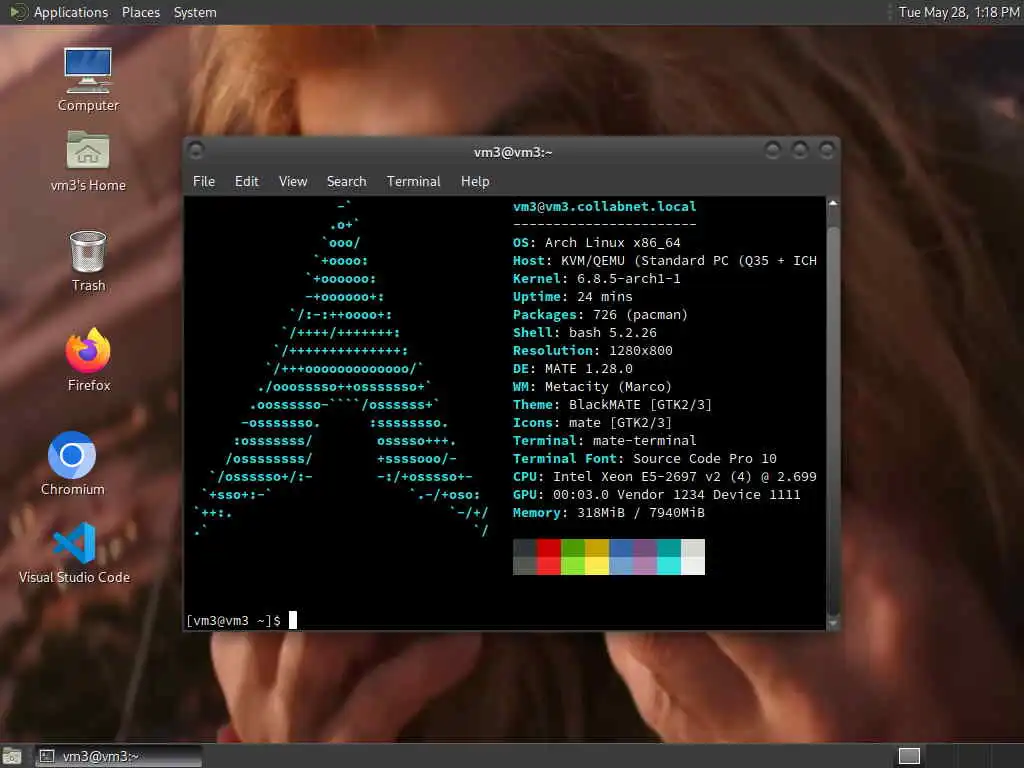
Task: Open the System menu
Action: pyautogui.click(x=195, y=12)
